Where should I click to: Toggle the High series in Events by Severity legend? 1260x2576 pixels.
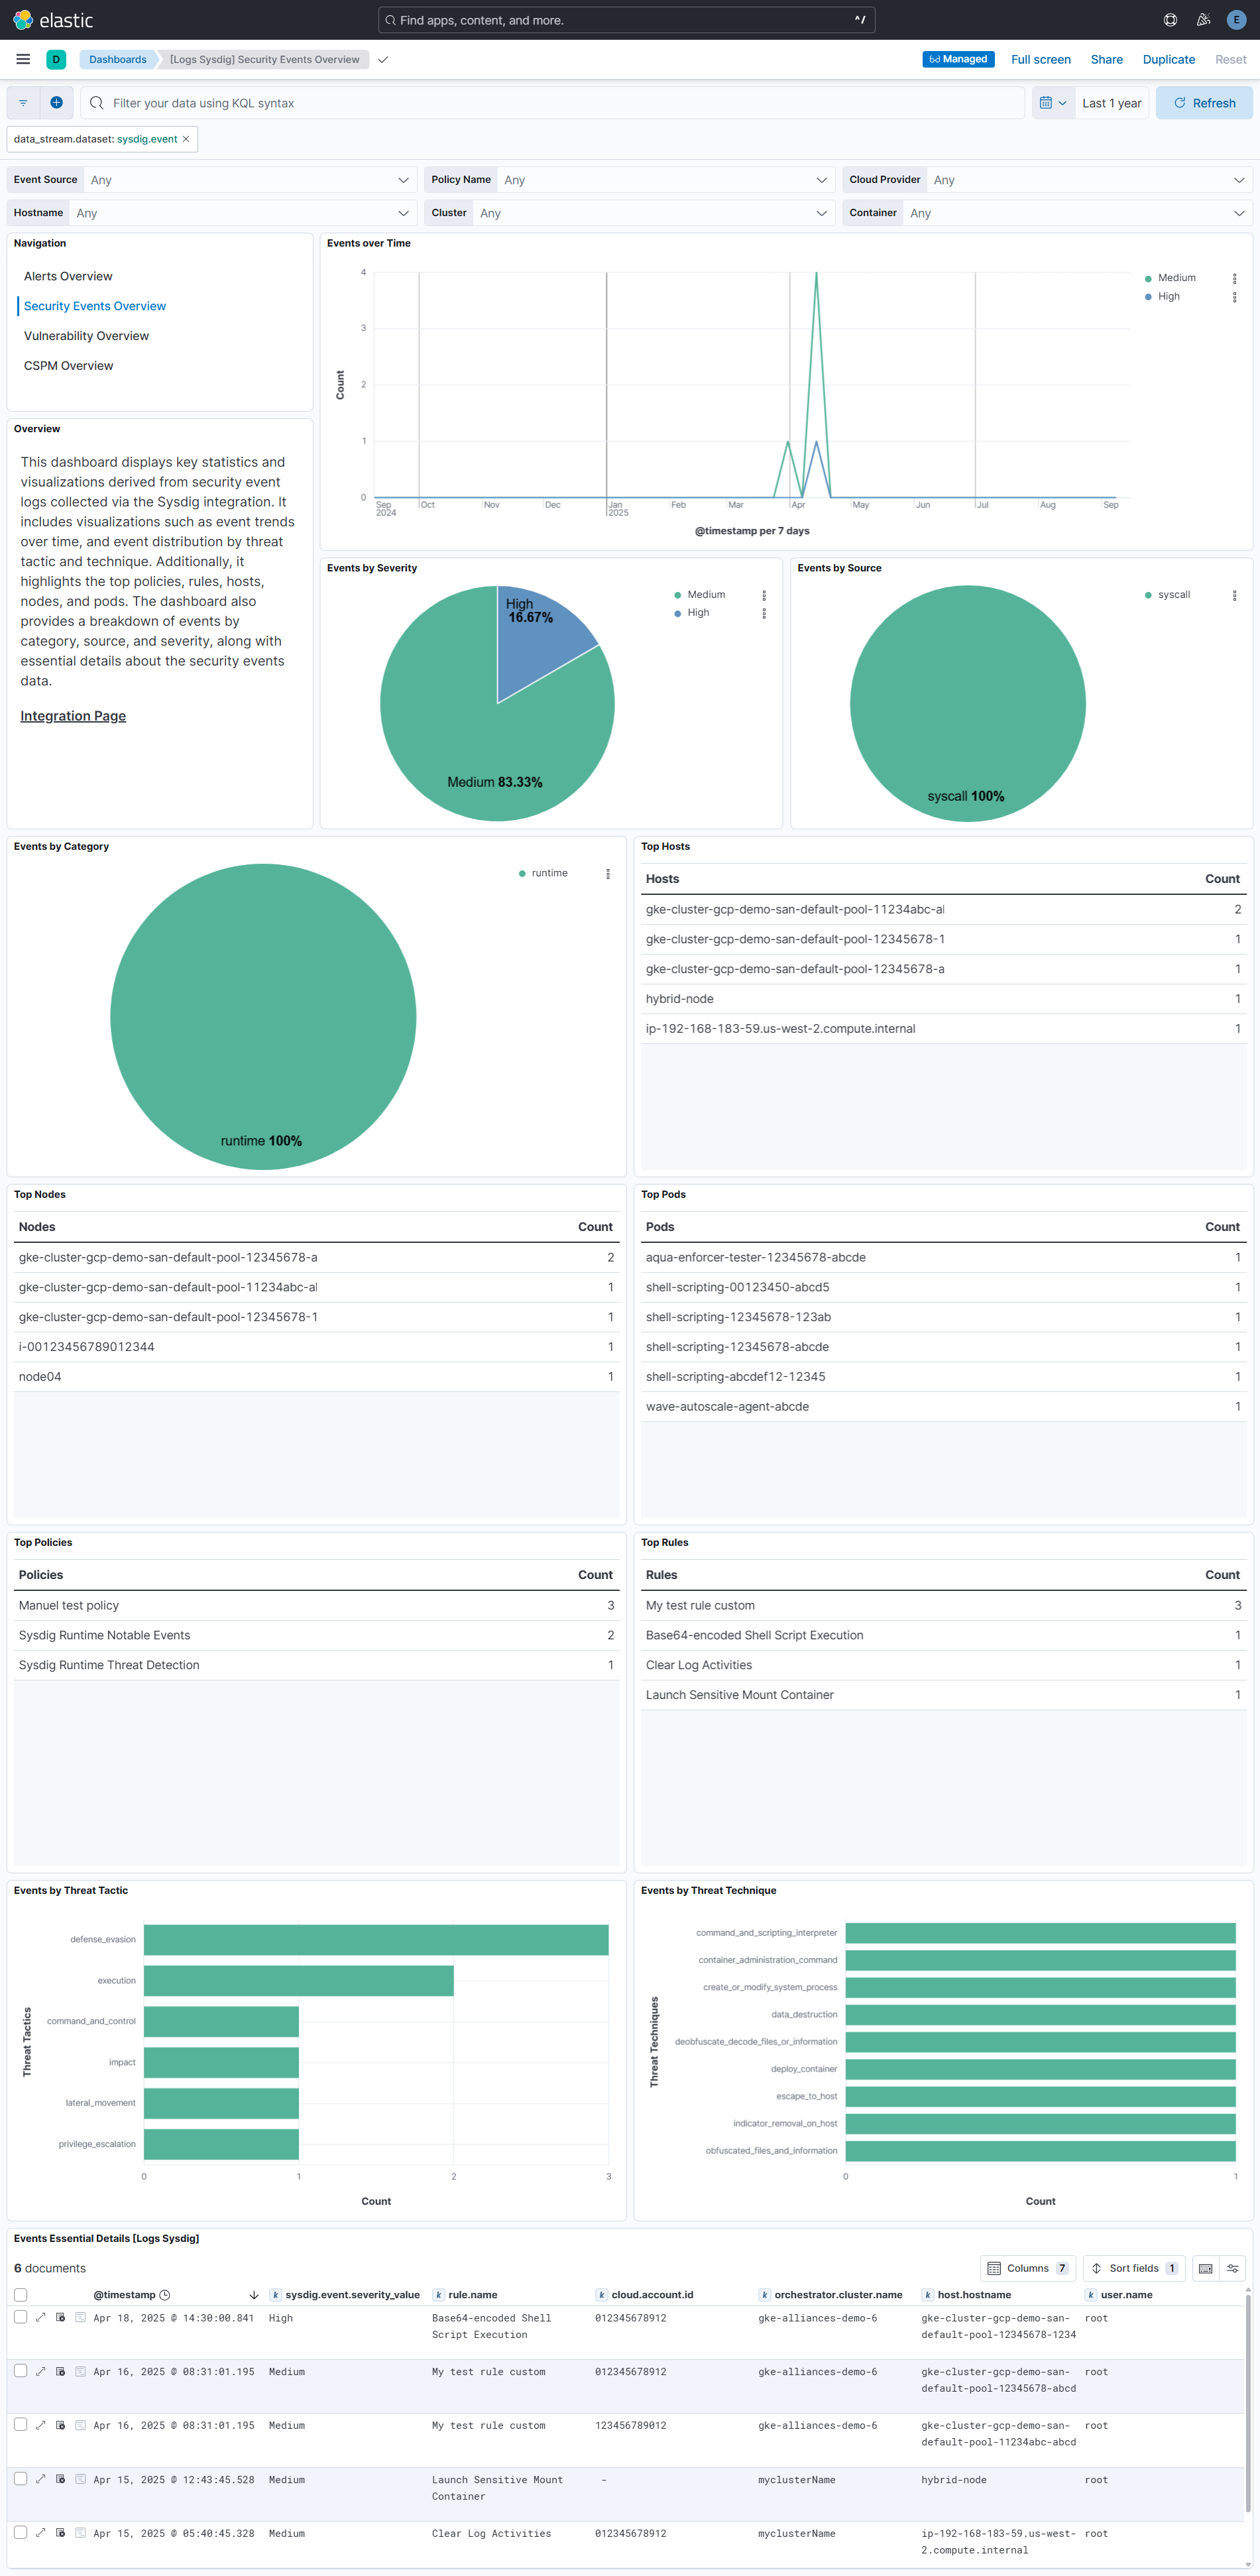[x=697, y=613]
